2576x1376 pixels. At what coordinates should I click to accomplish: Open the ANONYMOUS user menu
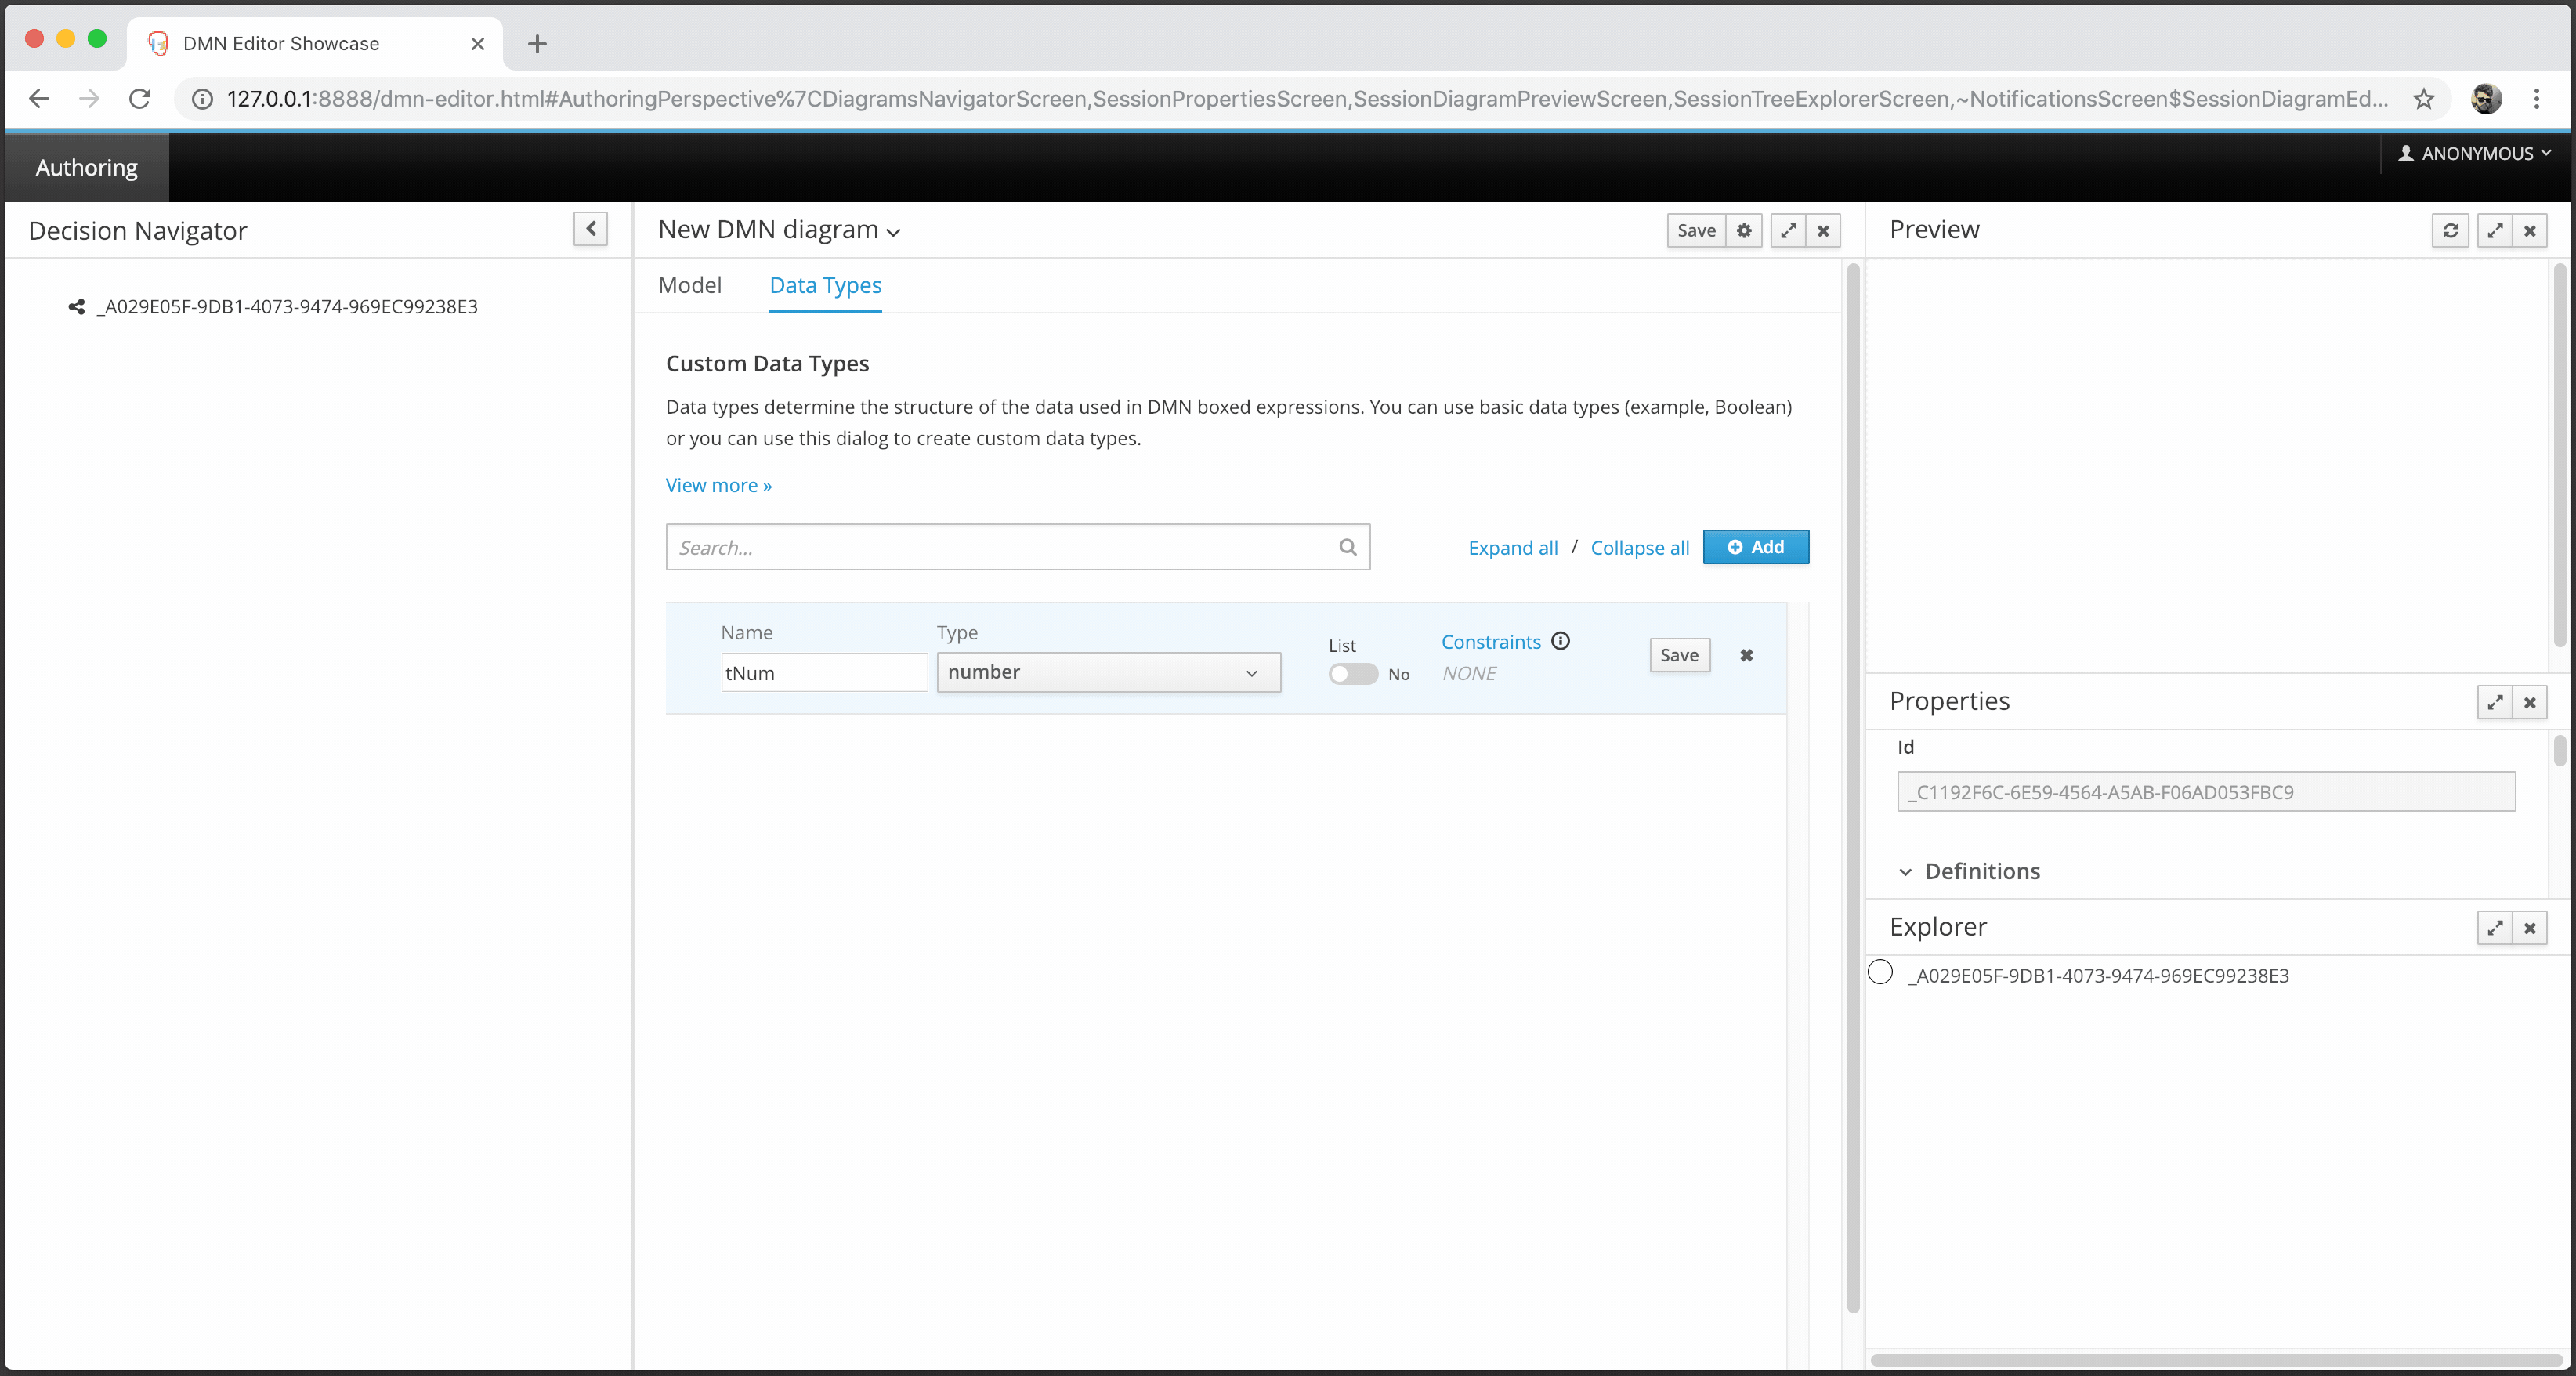tap(2474, 153)
